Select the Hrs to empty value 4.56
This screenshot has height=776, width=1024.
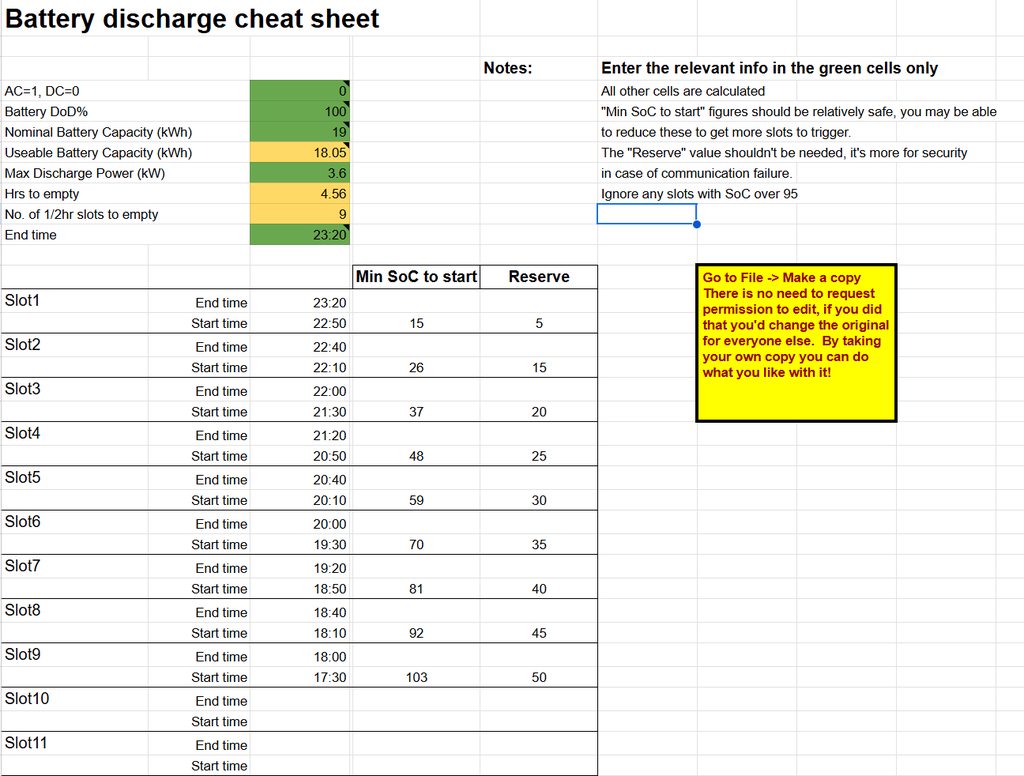(x=300, y=194)
